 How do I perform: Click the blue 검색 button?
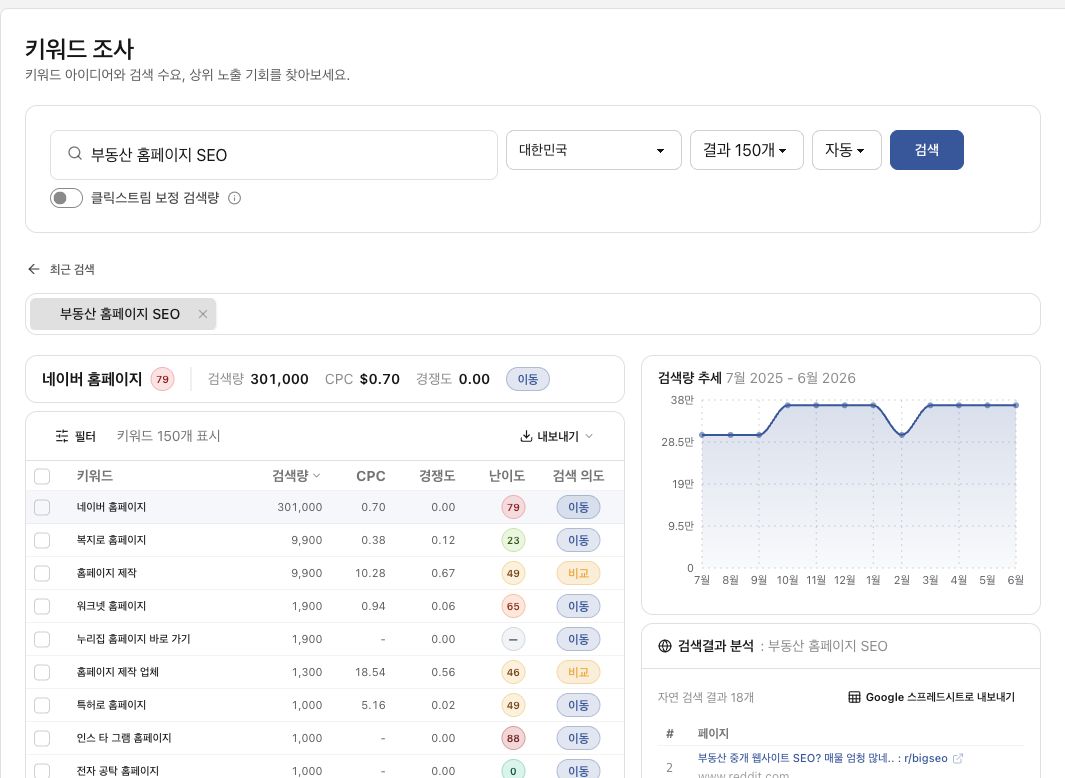tap(926, 150)
